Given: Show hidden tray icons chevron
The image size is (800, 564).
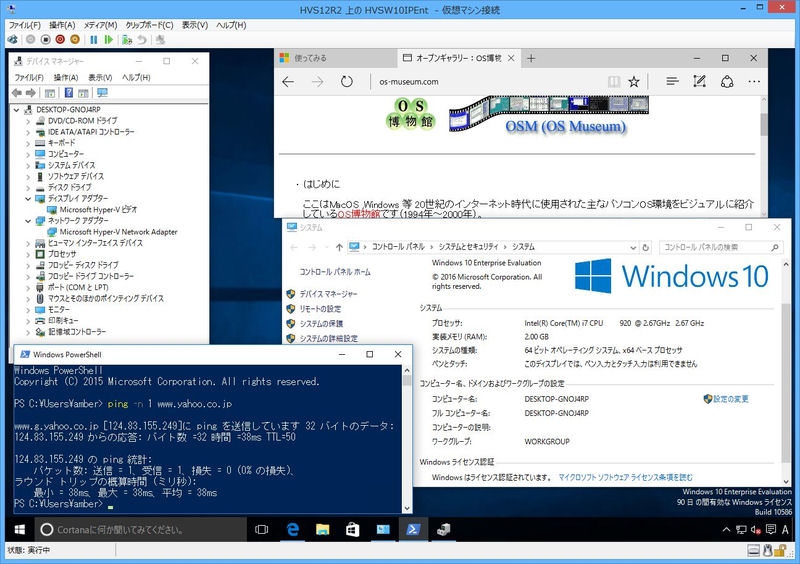Looking at the screenshot, I should click(726, 529).
